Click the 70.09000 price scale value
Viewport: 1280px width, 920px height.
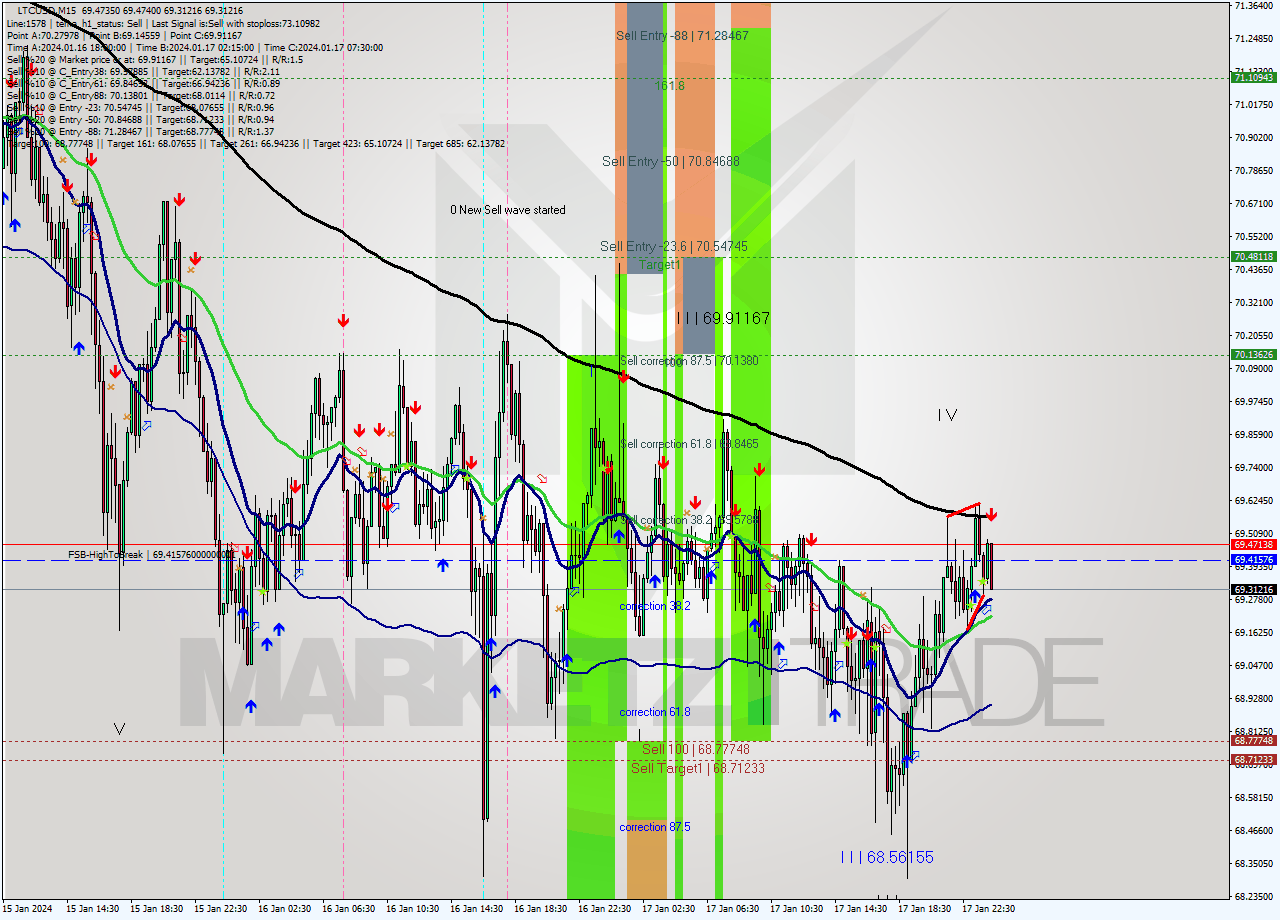1254,368
